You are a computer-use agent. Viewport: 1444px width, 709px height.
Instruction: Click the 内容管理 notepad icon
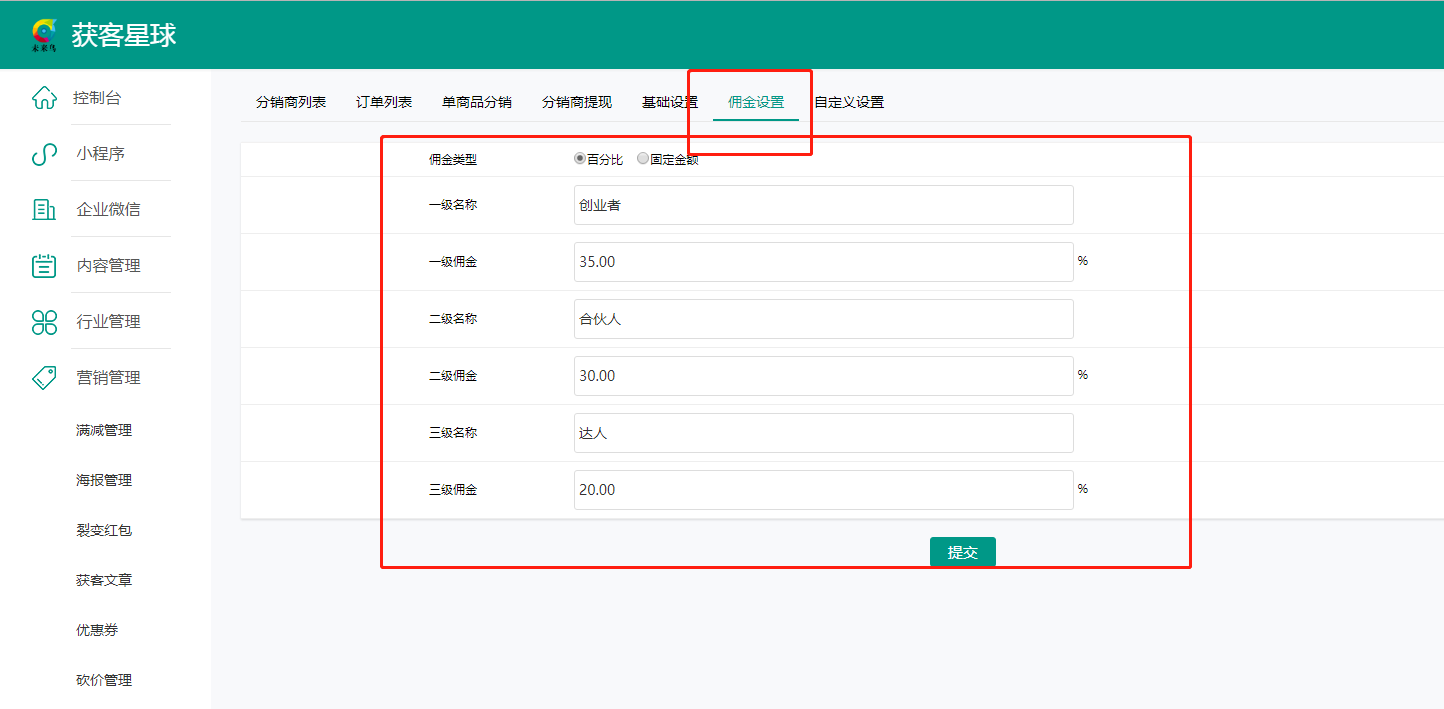[x=44, y=266]
